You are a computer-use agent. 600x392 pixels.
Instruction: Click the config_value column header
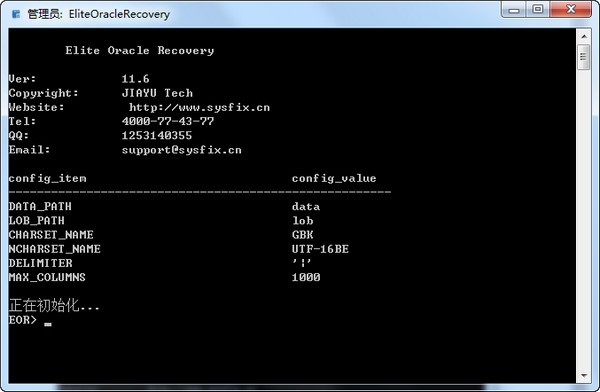click(334, 178)
